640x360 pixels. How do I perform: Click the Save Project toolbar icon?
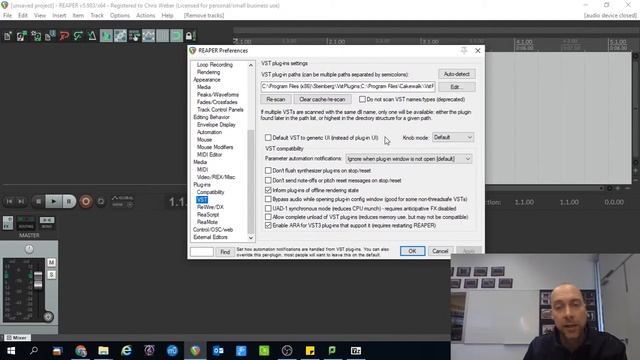(36, 36)
